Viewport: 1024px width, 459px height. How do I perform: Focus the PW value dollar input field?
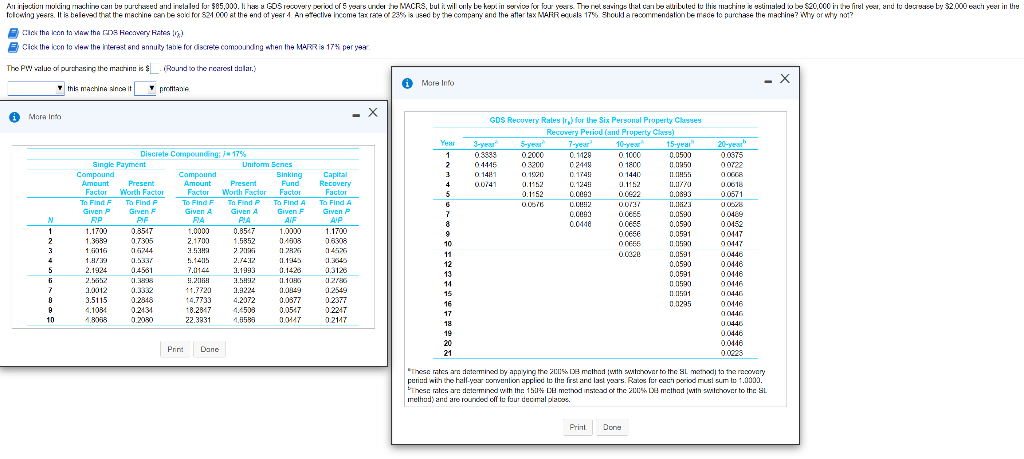pyautogui.click(x=155, y=69)
